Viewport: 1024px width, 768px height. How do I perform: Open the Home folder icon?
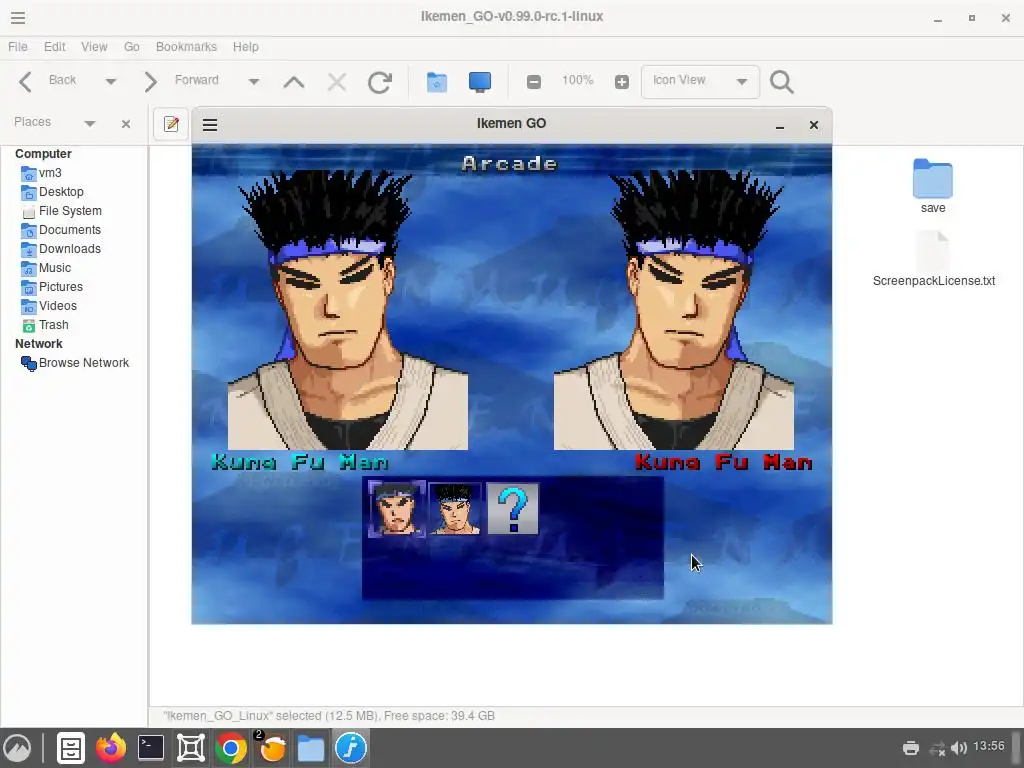437,82
